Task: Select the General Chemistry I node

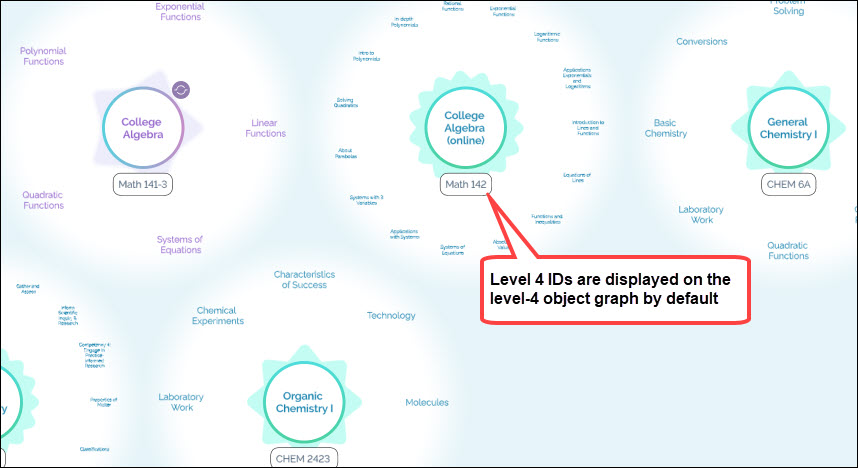Action: [788, 127]
